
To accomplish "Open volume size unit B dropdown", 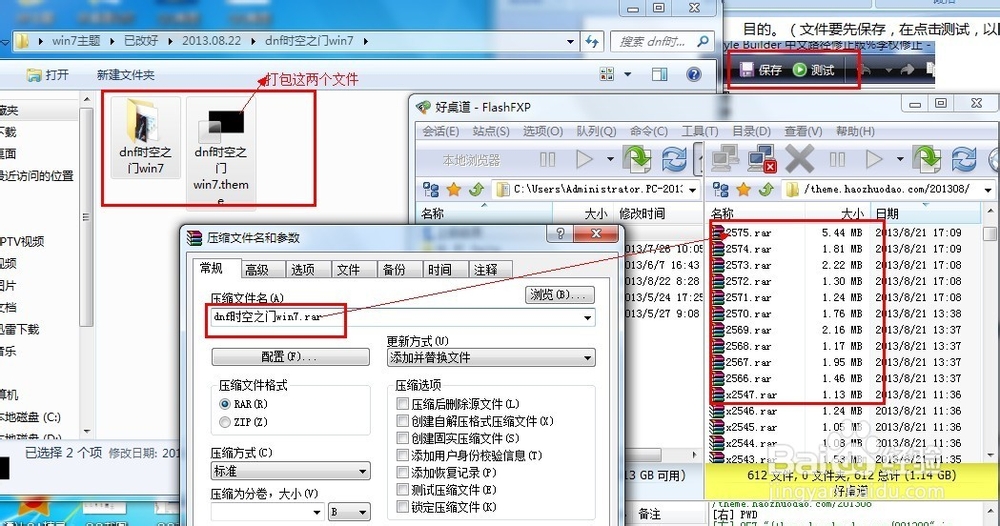I will 349,511.
